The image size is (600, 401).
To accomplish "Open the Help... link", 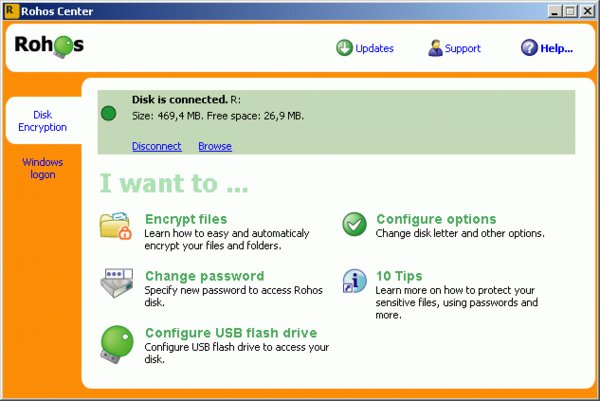I will click(x=556, y=48).
